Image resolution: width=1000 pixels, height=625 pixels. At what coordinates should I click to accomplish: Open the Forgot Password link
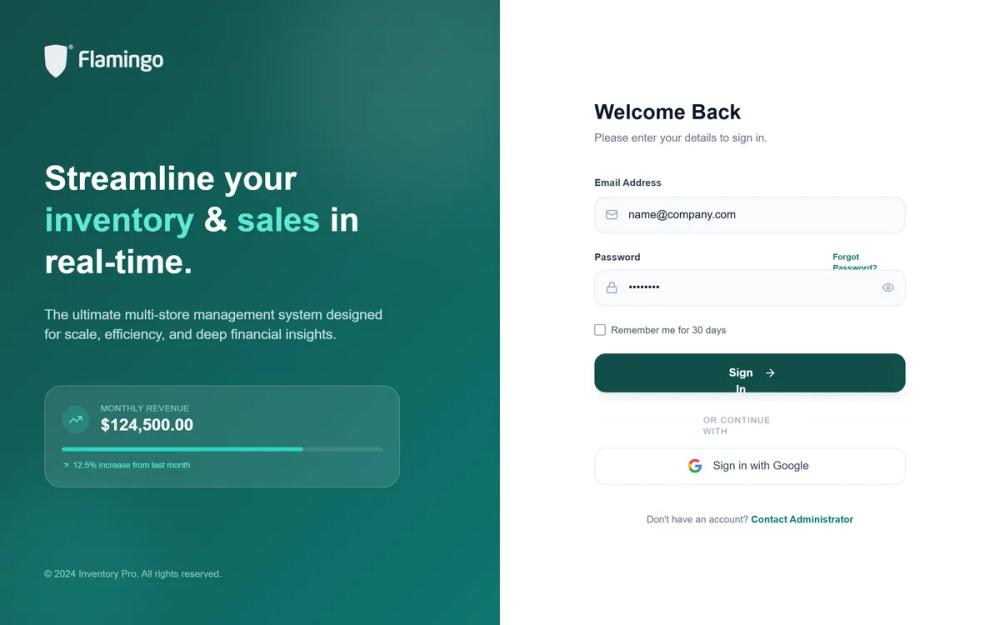point(855,261)
